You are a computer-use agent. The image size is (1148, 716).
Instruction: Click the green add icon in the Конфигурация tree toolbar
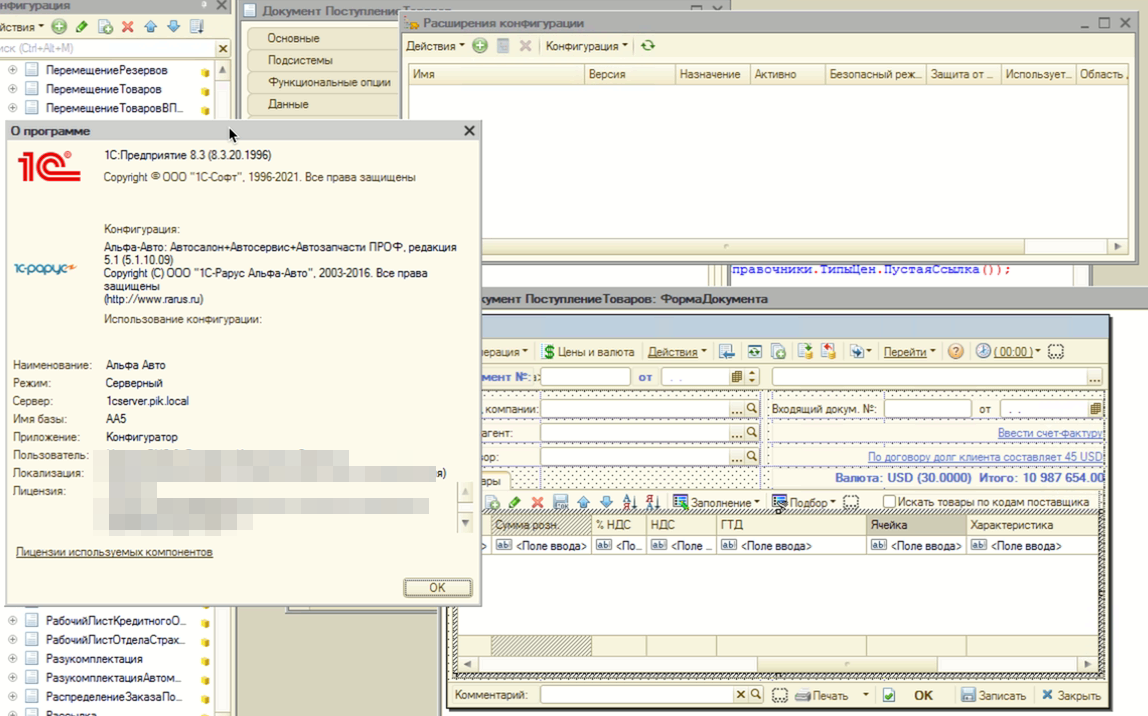pos(60,27)
